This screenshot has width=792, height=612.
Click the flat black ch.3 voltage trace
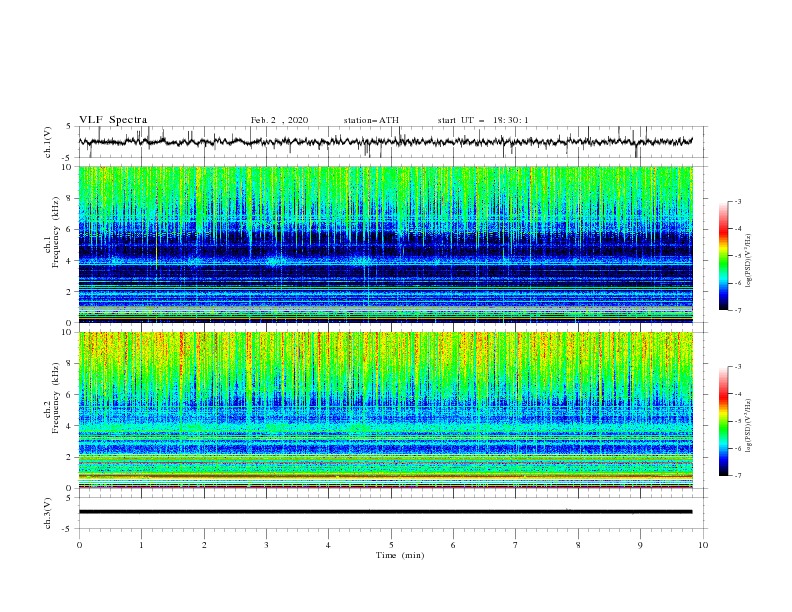click(x=385, y=512)
